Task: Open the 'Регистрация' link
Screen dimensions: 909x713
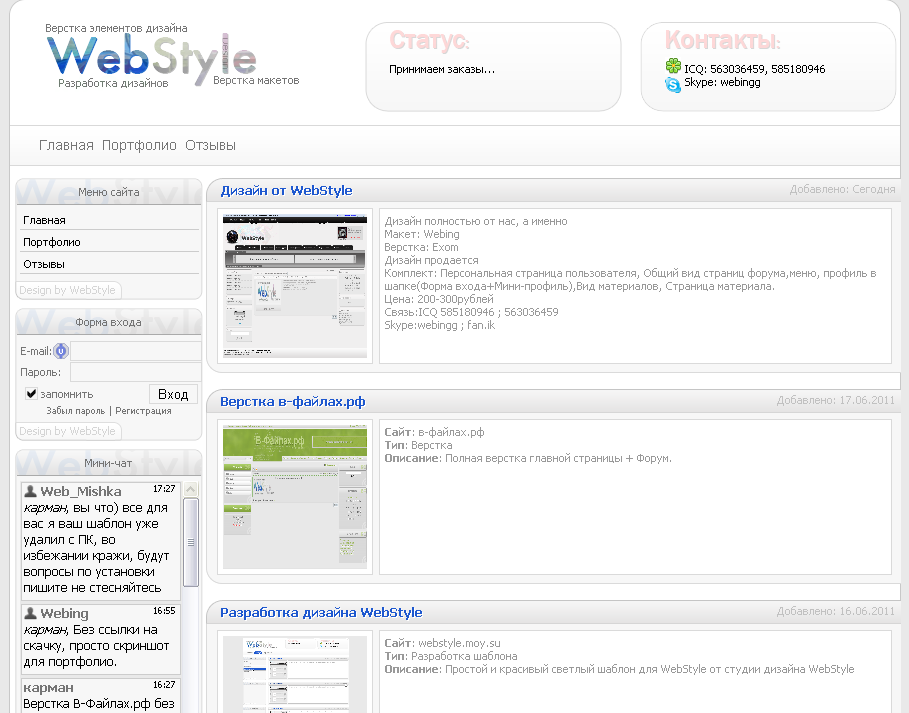Action: [x=143, y=410]
